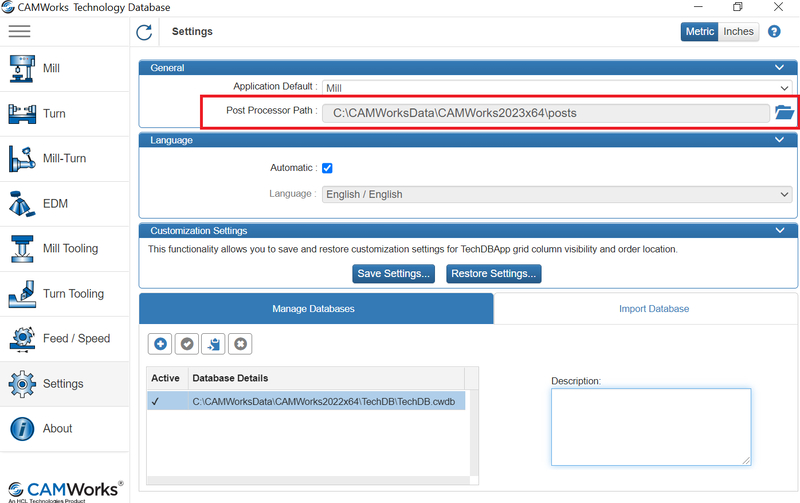The width and height of the screenshot is (800, 503).
Task: Click inside the Description text box
Action: coord(650,426)
